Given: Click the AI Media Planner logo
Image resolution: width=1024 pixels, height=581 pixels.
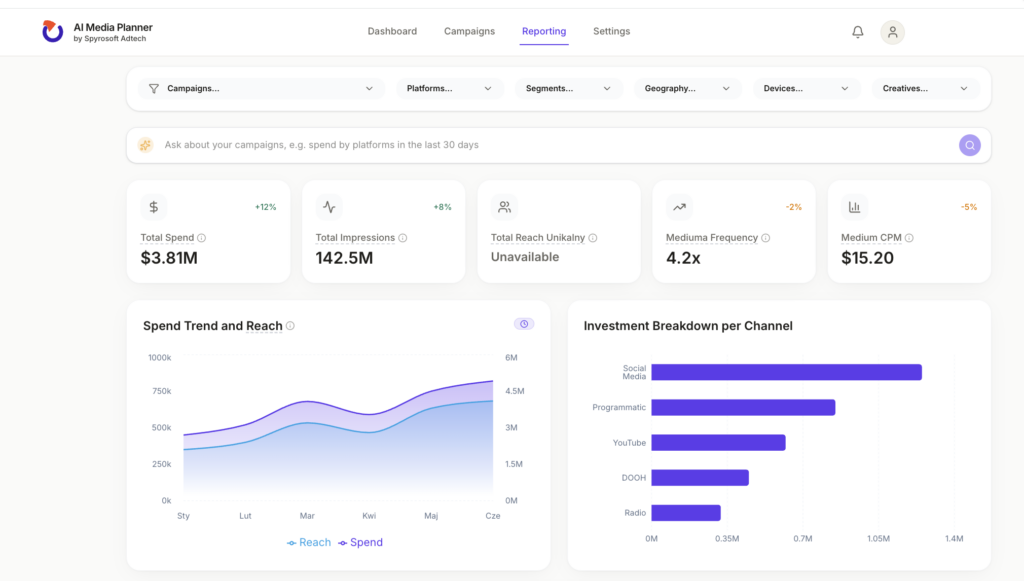Looking at the screenshot, I should pyautogui.click(x=52, y=31).
